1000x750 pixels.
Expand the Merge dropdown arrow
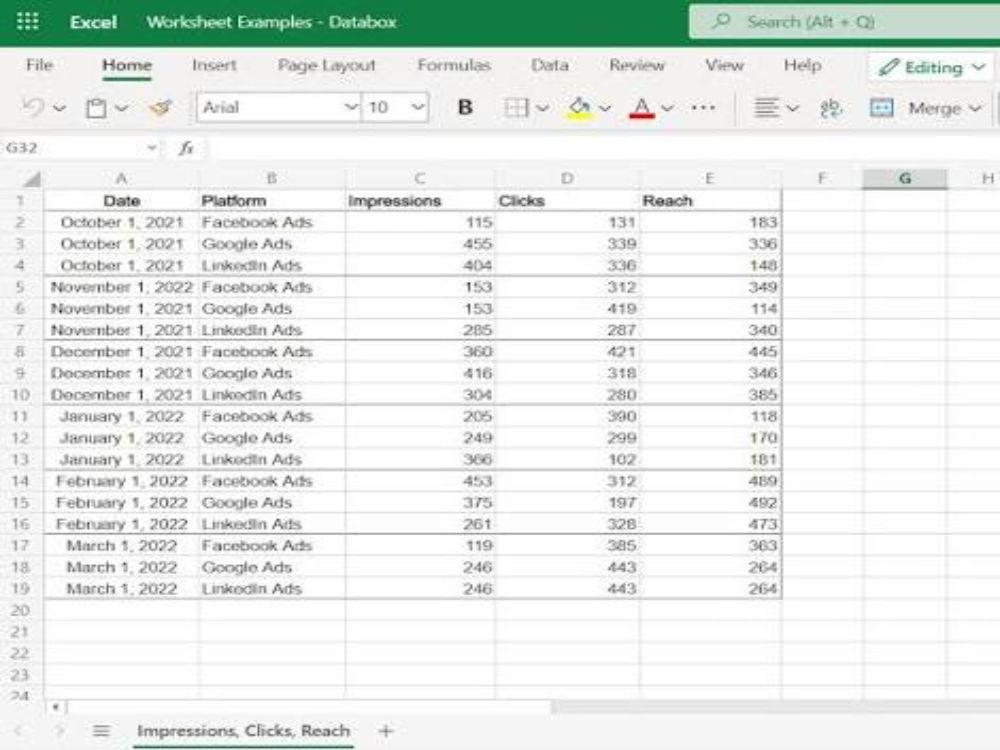point(974,108)
